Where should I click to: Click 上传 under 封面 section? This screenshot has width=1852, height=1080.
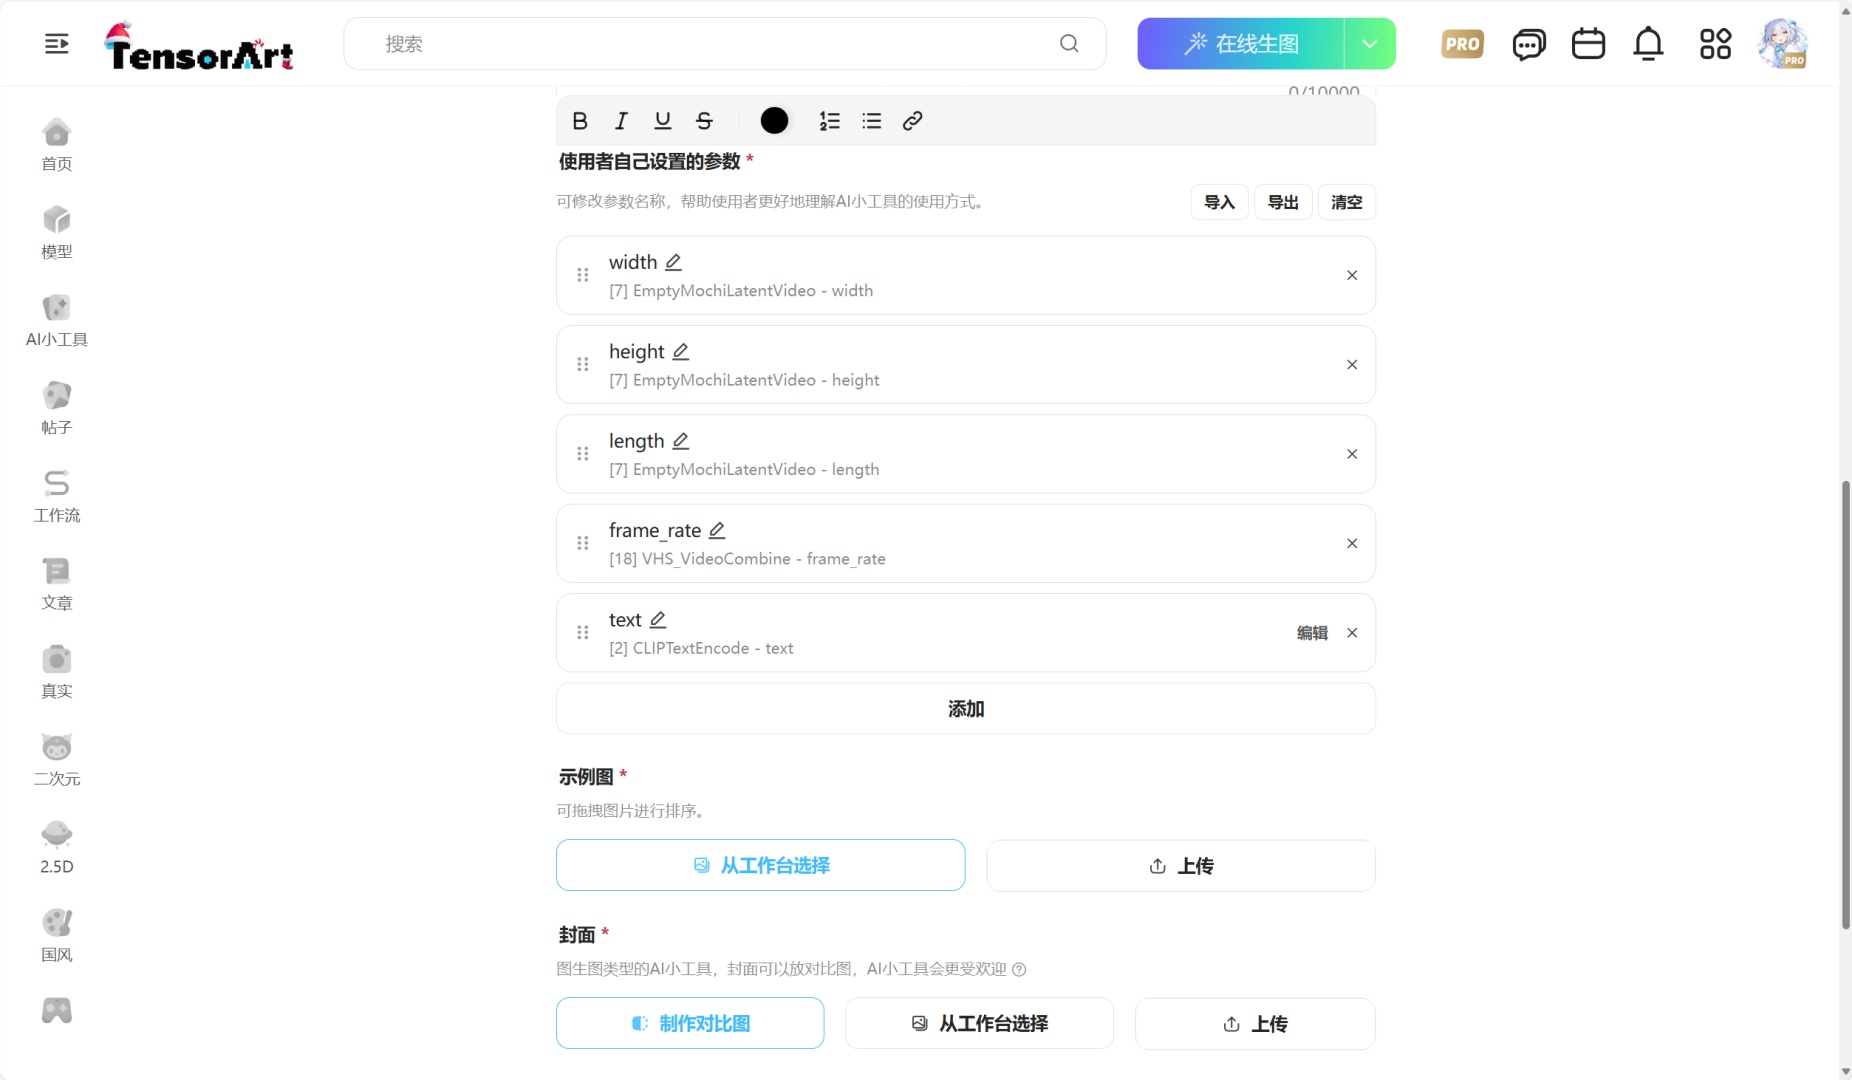[1255, 1024]
